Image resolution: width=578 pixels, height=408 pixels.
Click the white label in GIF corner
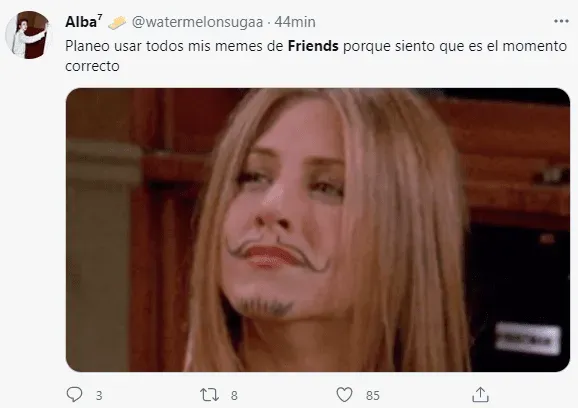(x=527, y=339)
